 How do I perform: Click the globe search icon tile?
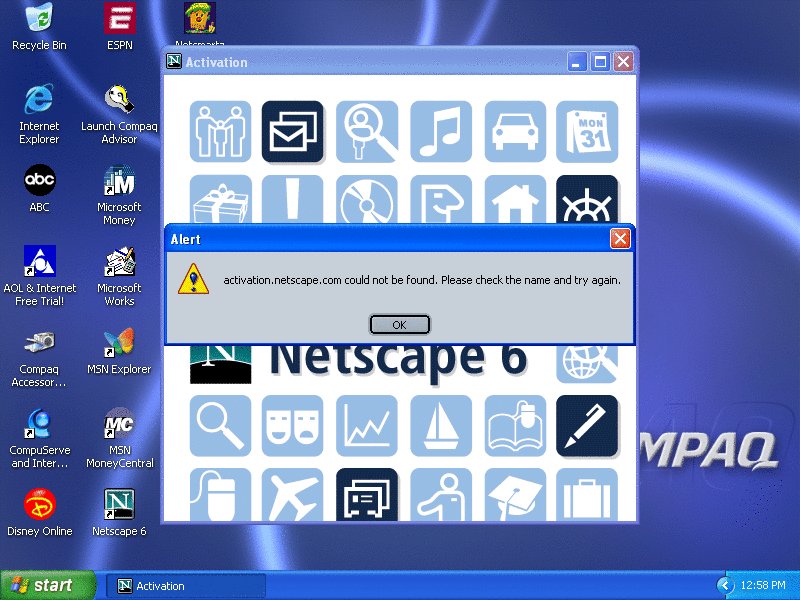[x=587, y=364]
